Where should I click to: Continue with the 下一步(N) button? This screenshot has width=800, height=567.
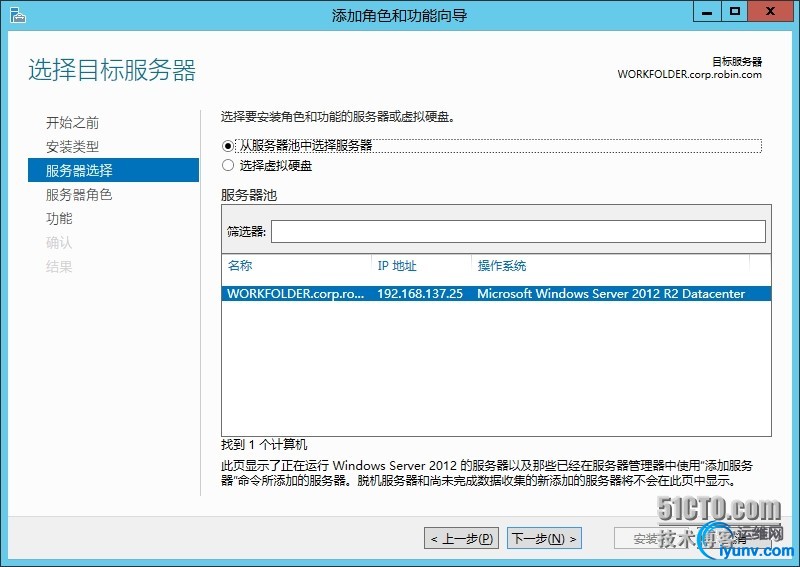click(x=544, y=538)
